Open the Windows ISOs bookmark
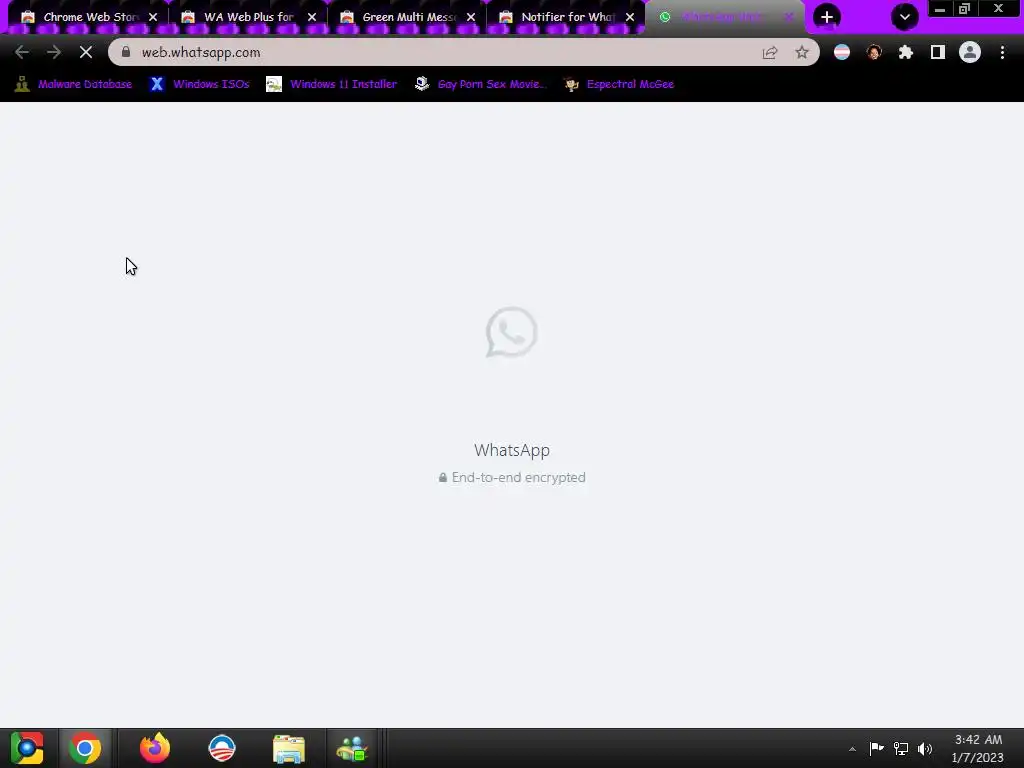 [200, 84]
